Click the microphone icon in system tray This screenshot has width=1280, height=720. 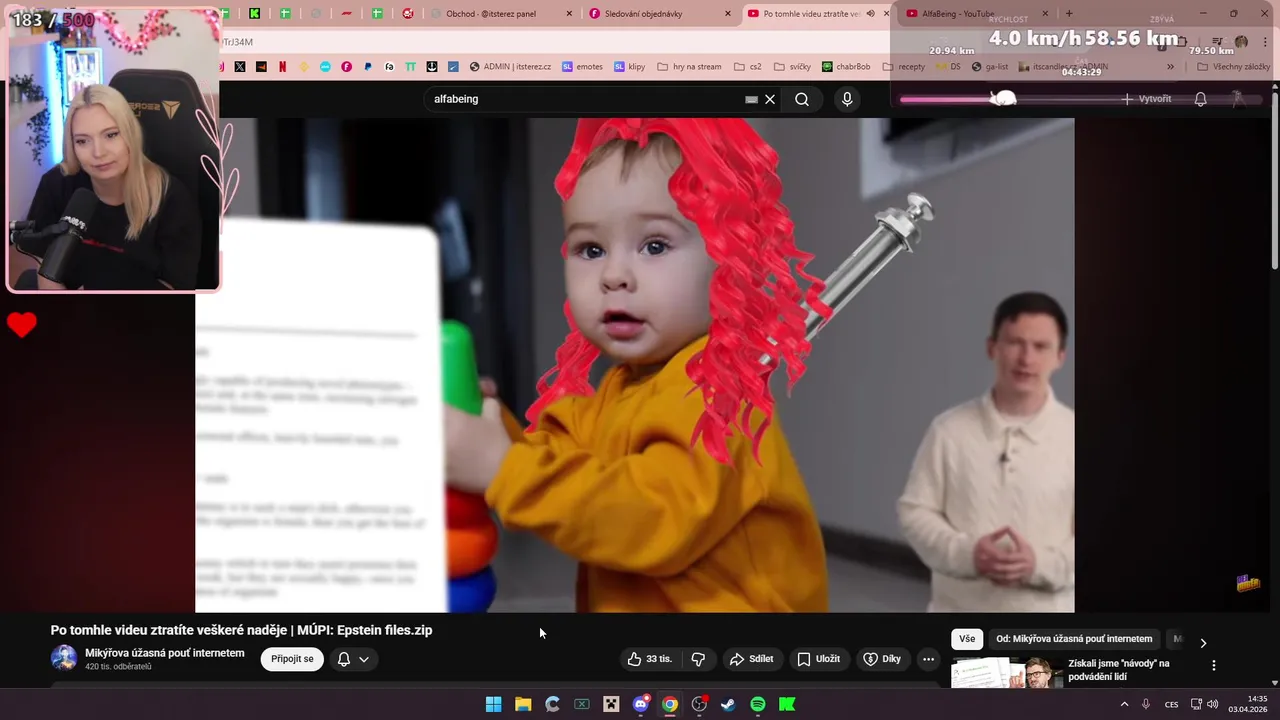(1146, 704)
